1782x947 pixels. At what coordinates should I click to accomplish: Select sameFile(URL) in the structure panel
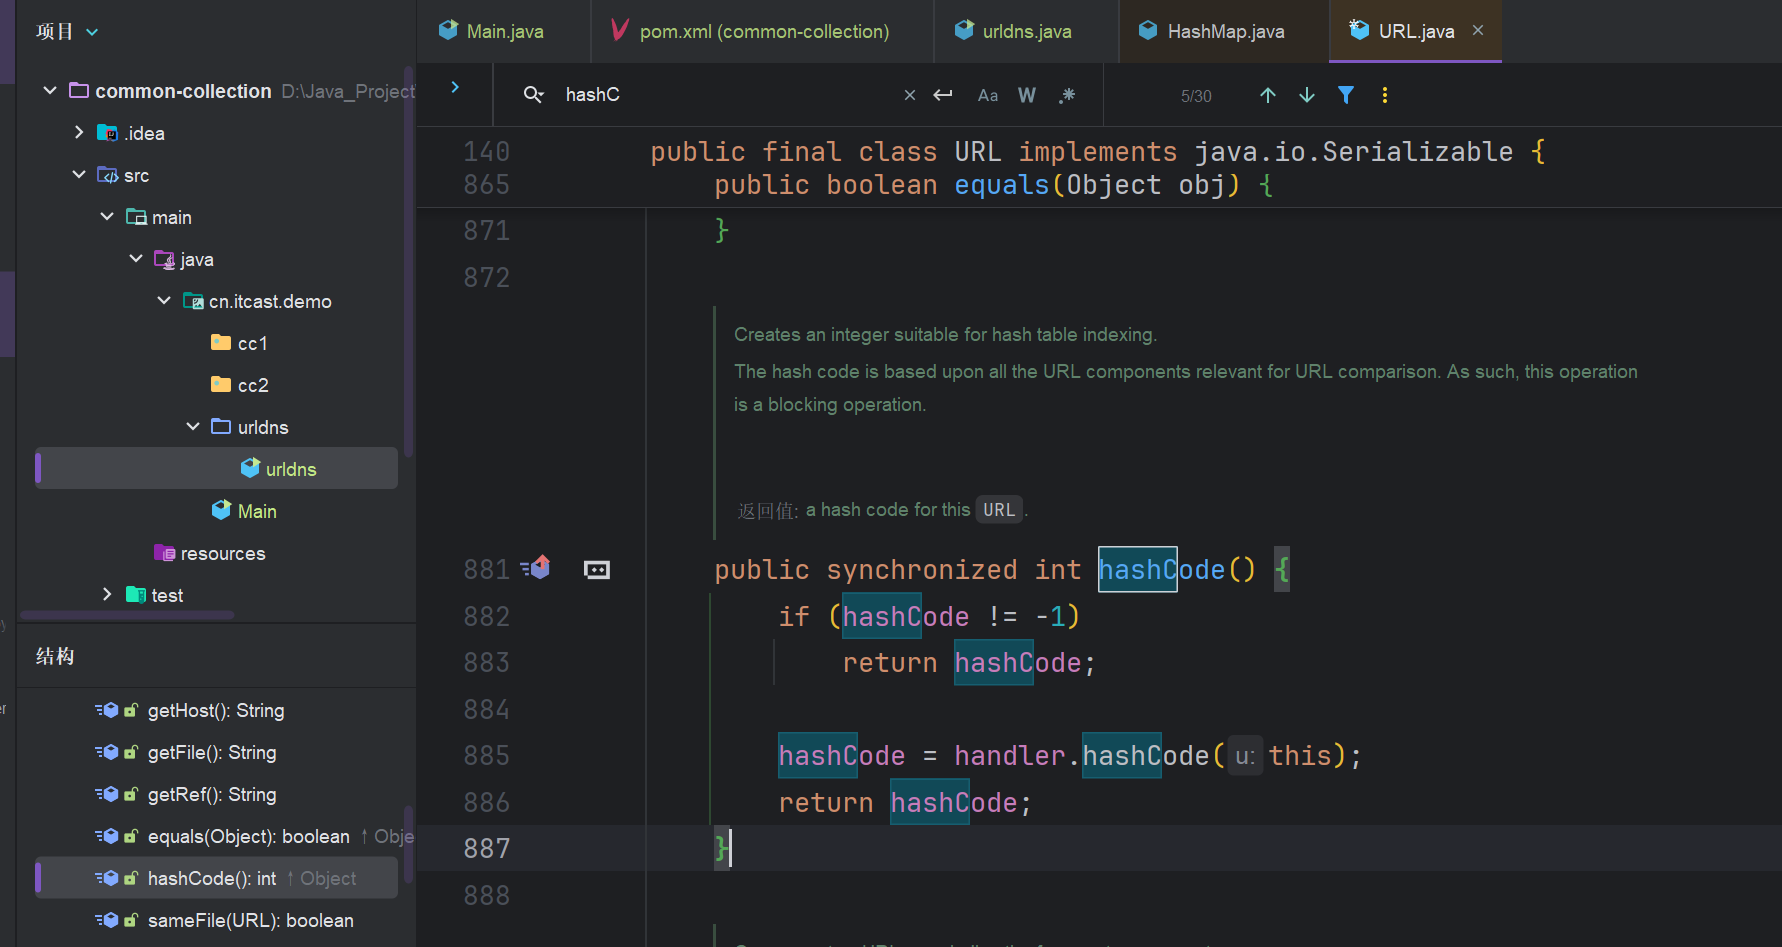(x=250, y=920)
